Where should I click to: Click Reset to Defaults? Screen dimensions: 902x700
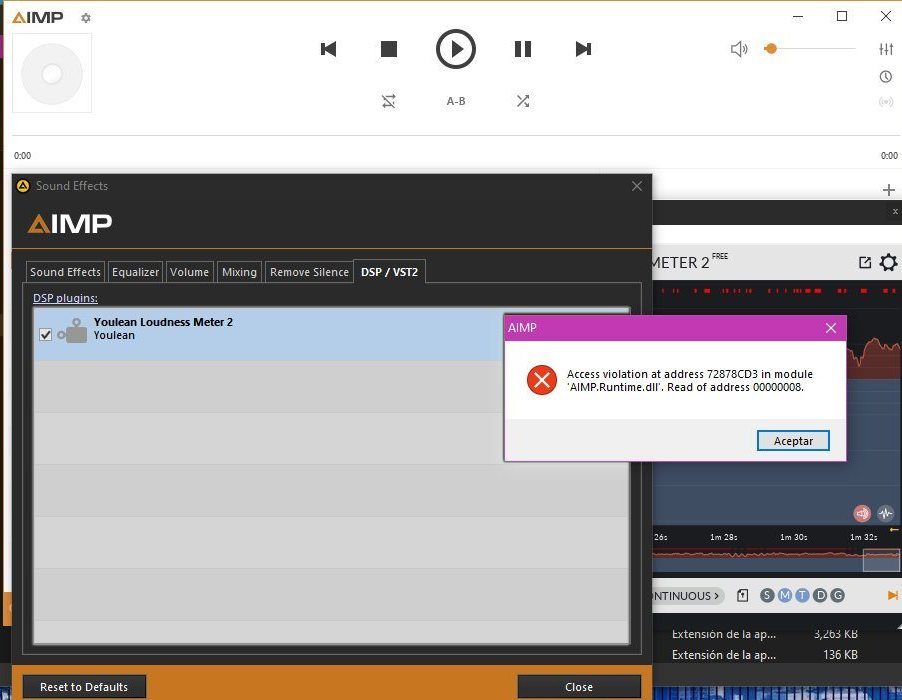pyautogui.click(x=84, y=687)
